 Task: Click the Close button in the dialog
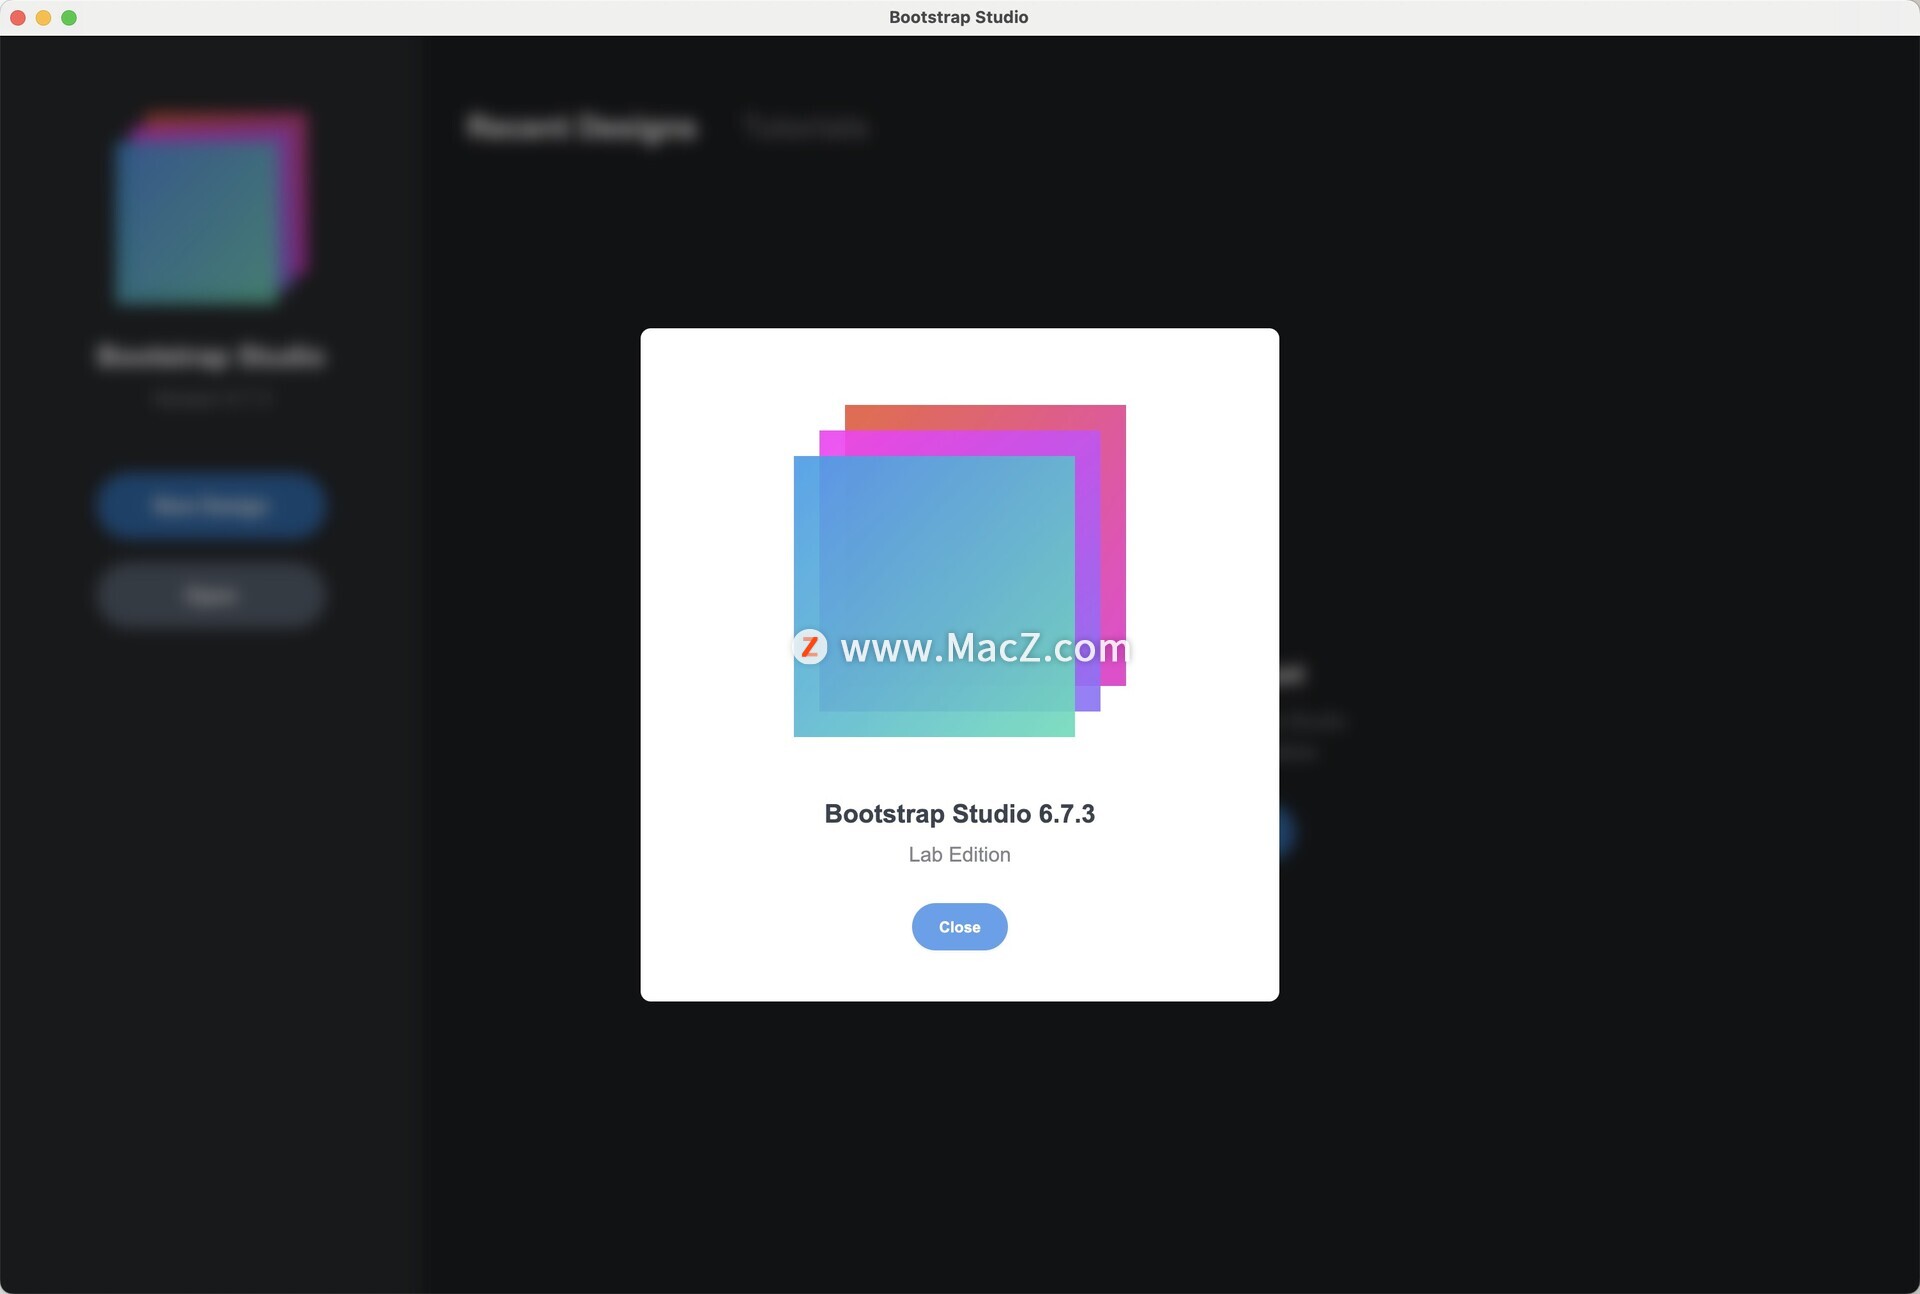point(959,927)
